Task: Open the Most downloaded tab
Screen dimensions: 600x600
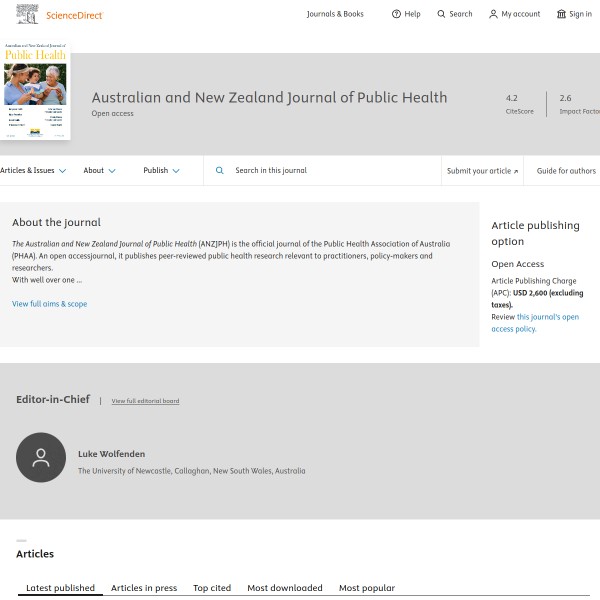Action: coord(285,588)
